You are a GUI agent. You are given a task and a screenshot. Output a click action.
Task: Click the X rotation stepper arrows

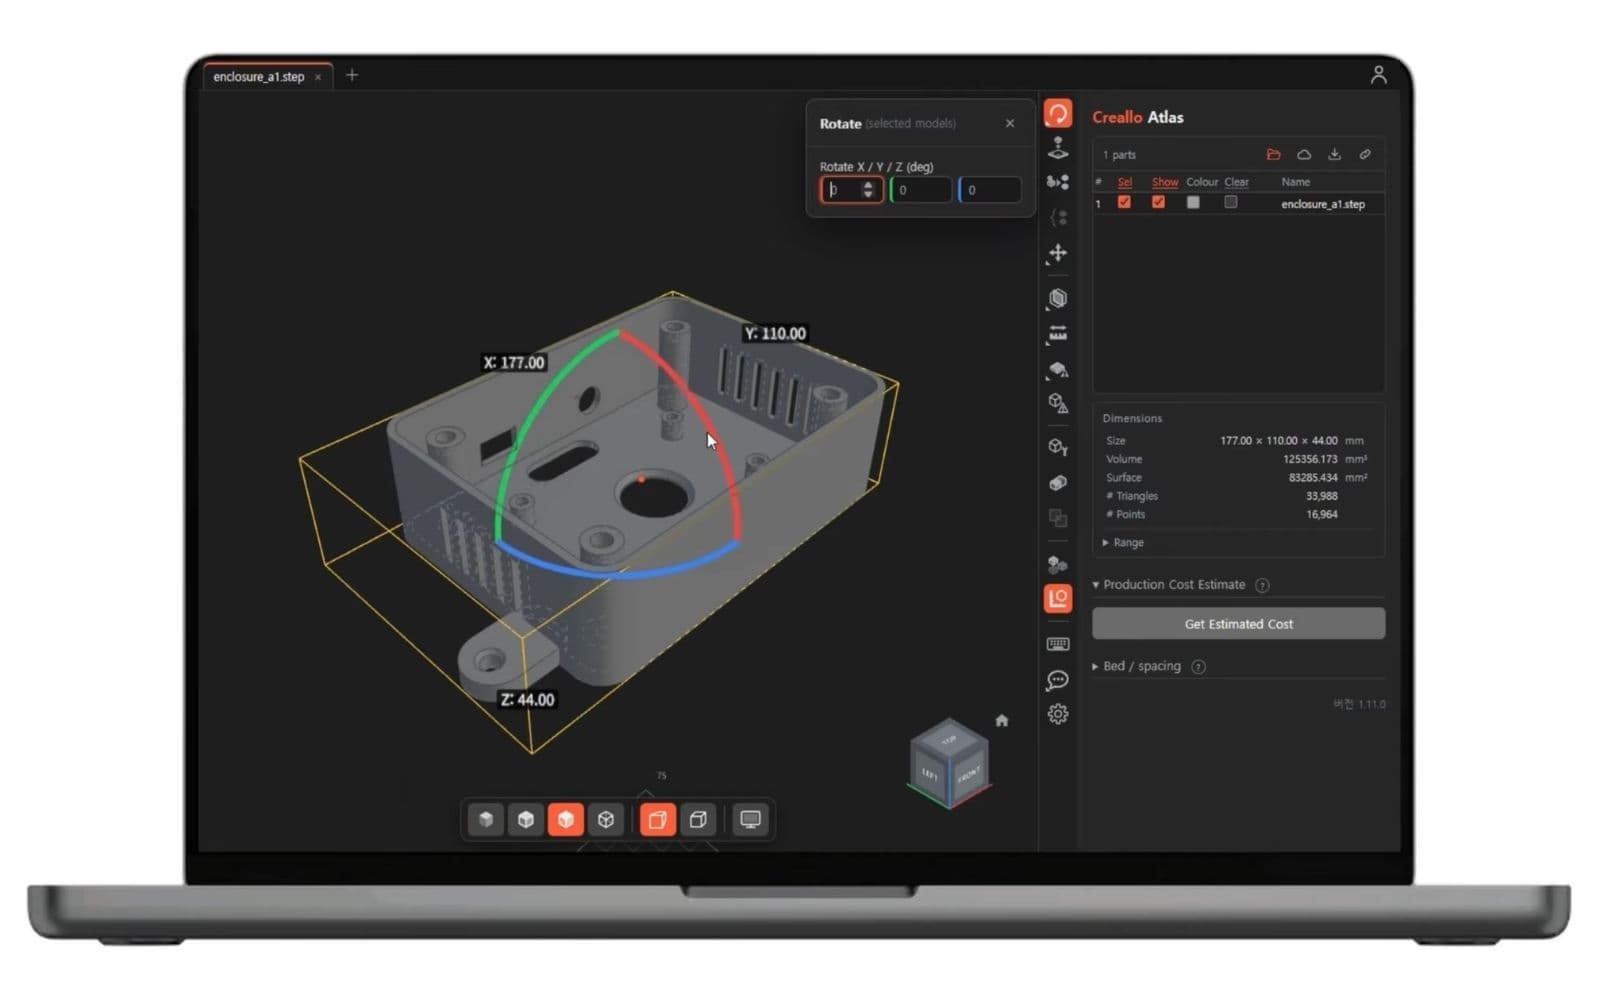pos(868,190)
